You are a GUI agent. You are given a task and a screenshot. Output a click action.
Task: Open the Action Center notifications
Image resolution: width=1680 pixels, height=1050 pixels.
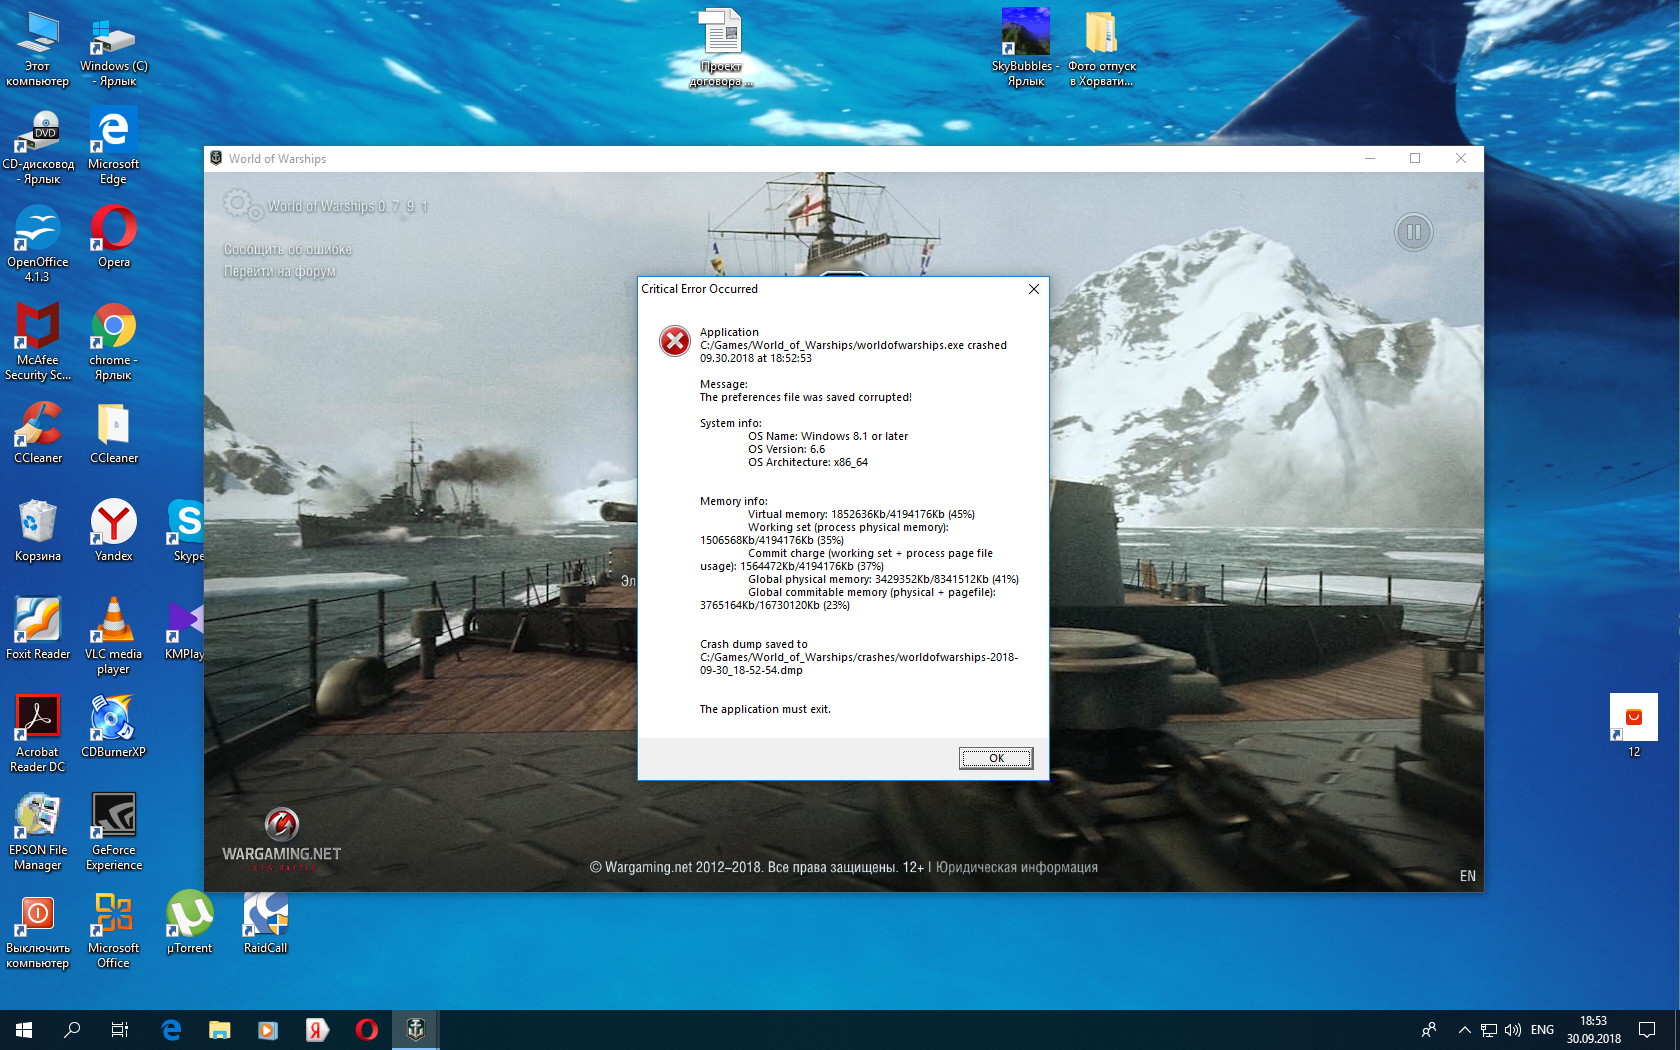coord(1647,1030)
